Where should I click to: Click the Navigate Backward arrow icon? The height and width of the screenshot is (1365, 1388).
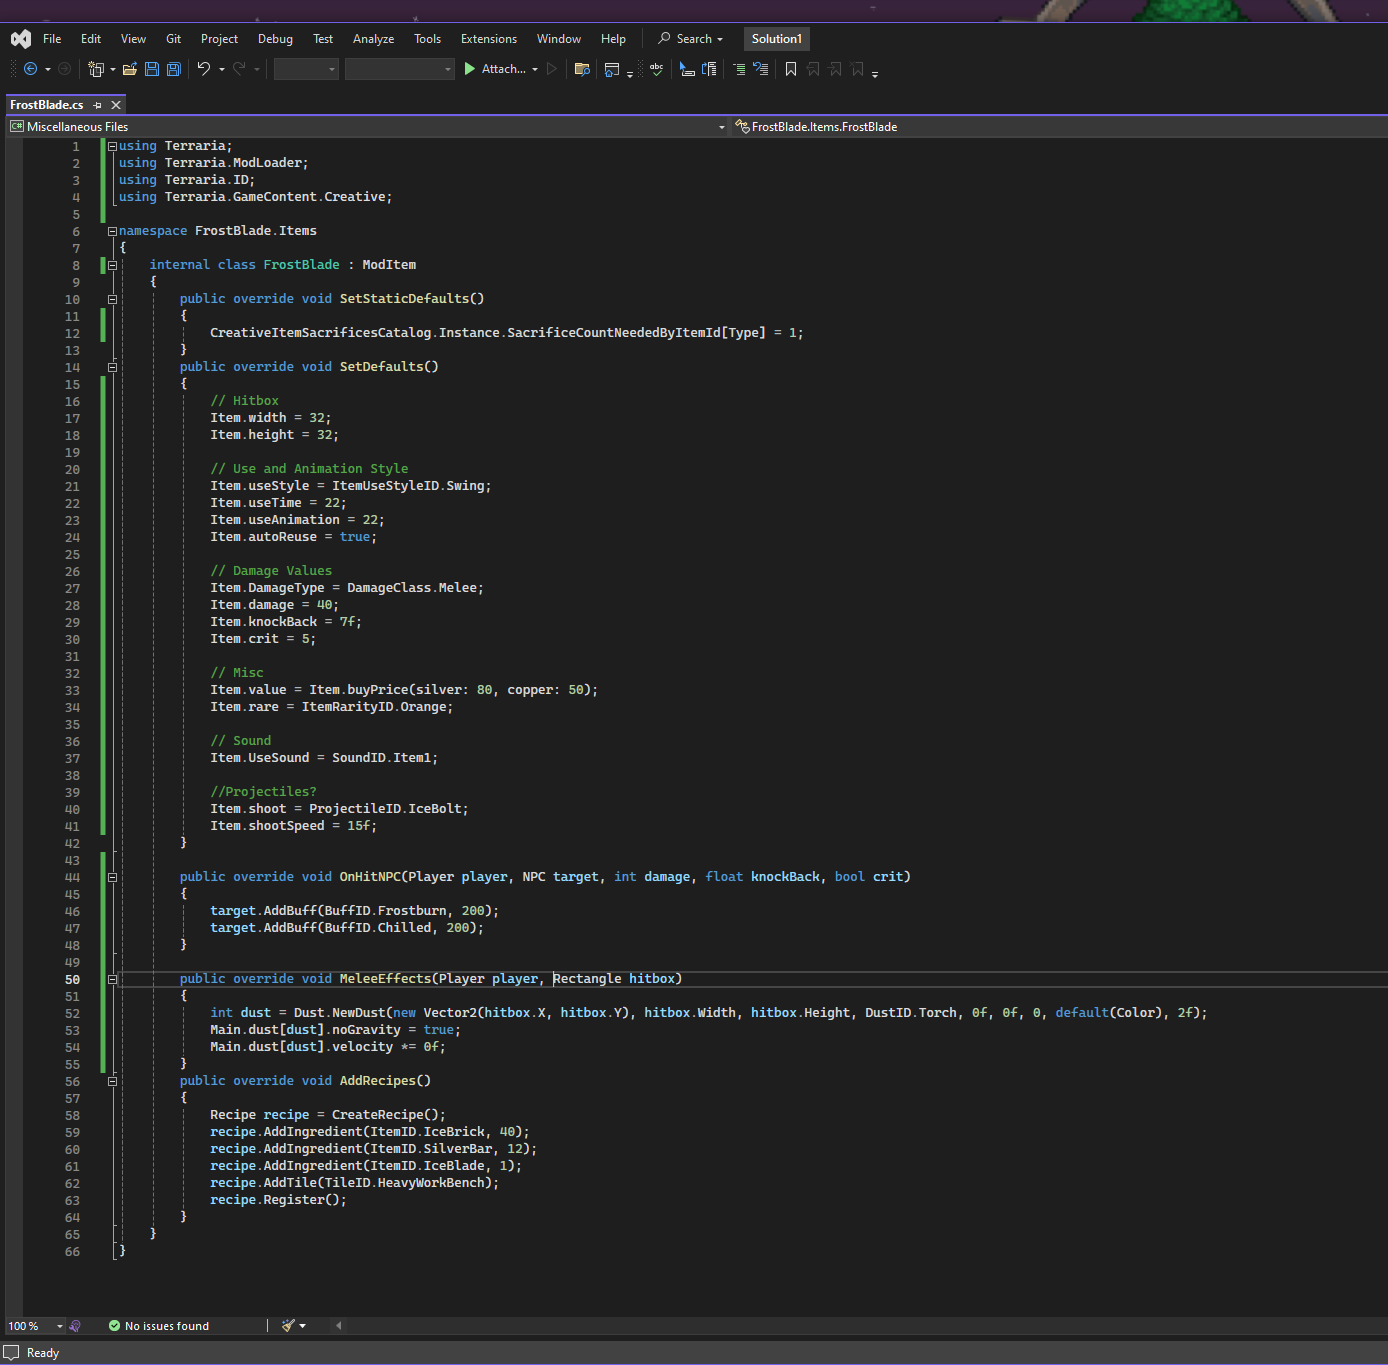[x=30, y=69]
